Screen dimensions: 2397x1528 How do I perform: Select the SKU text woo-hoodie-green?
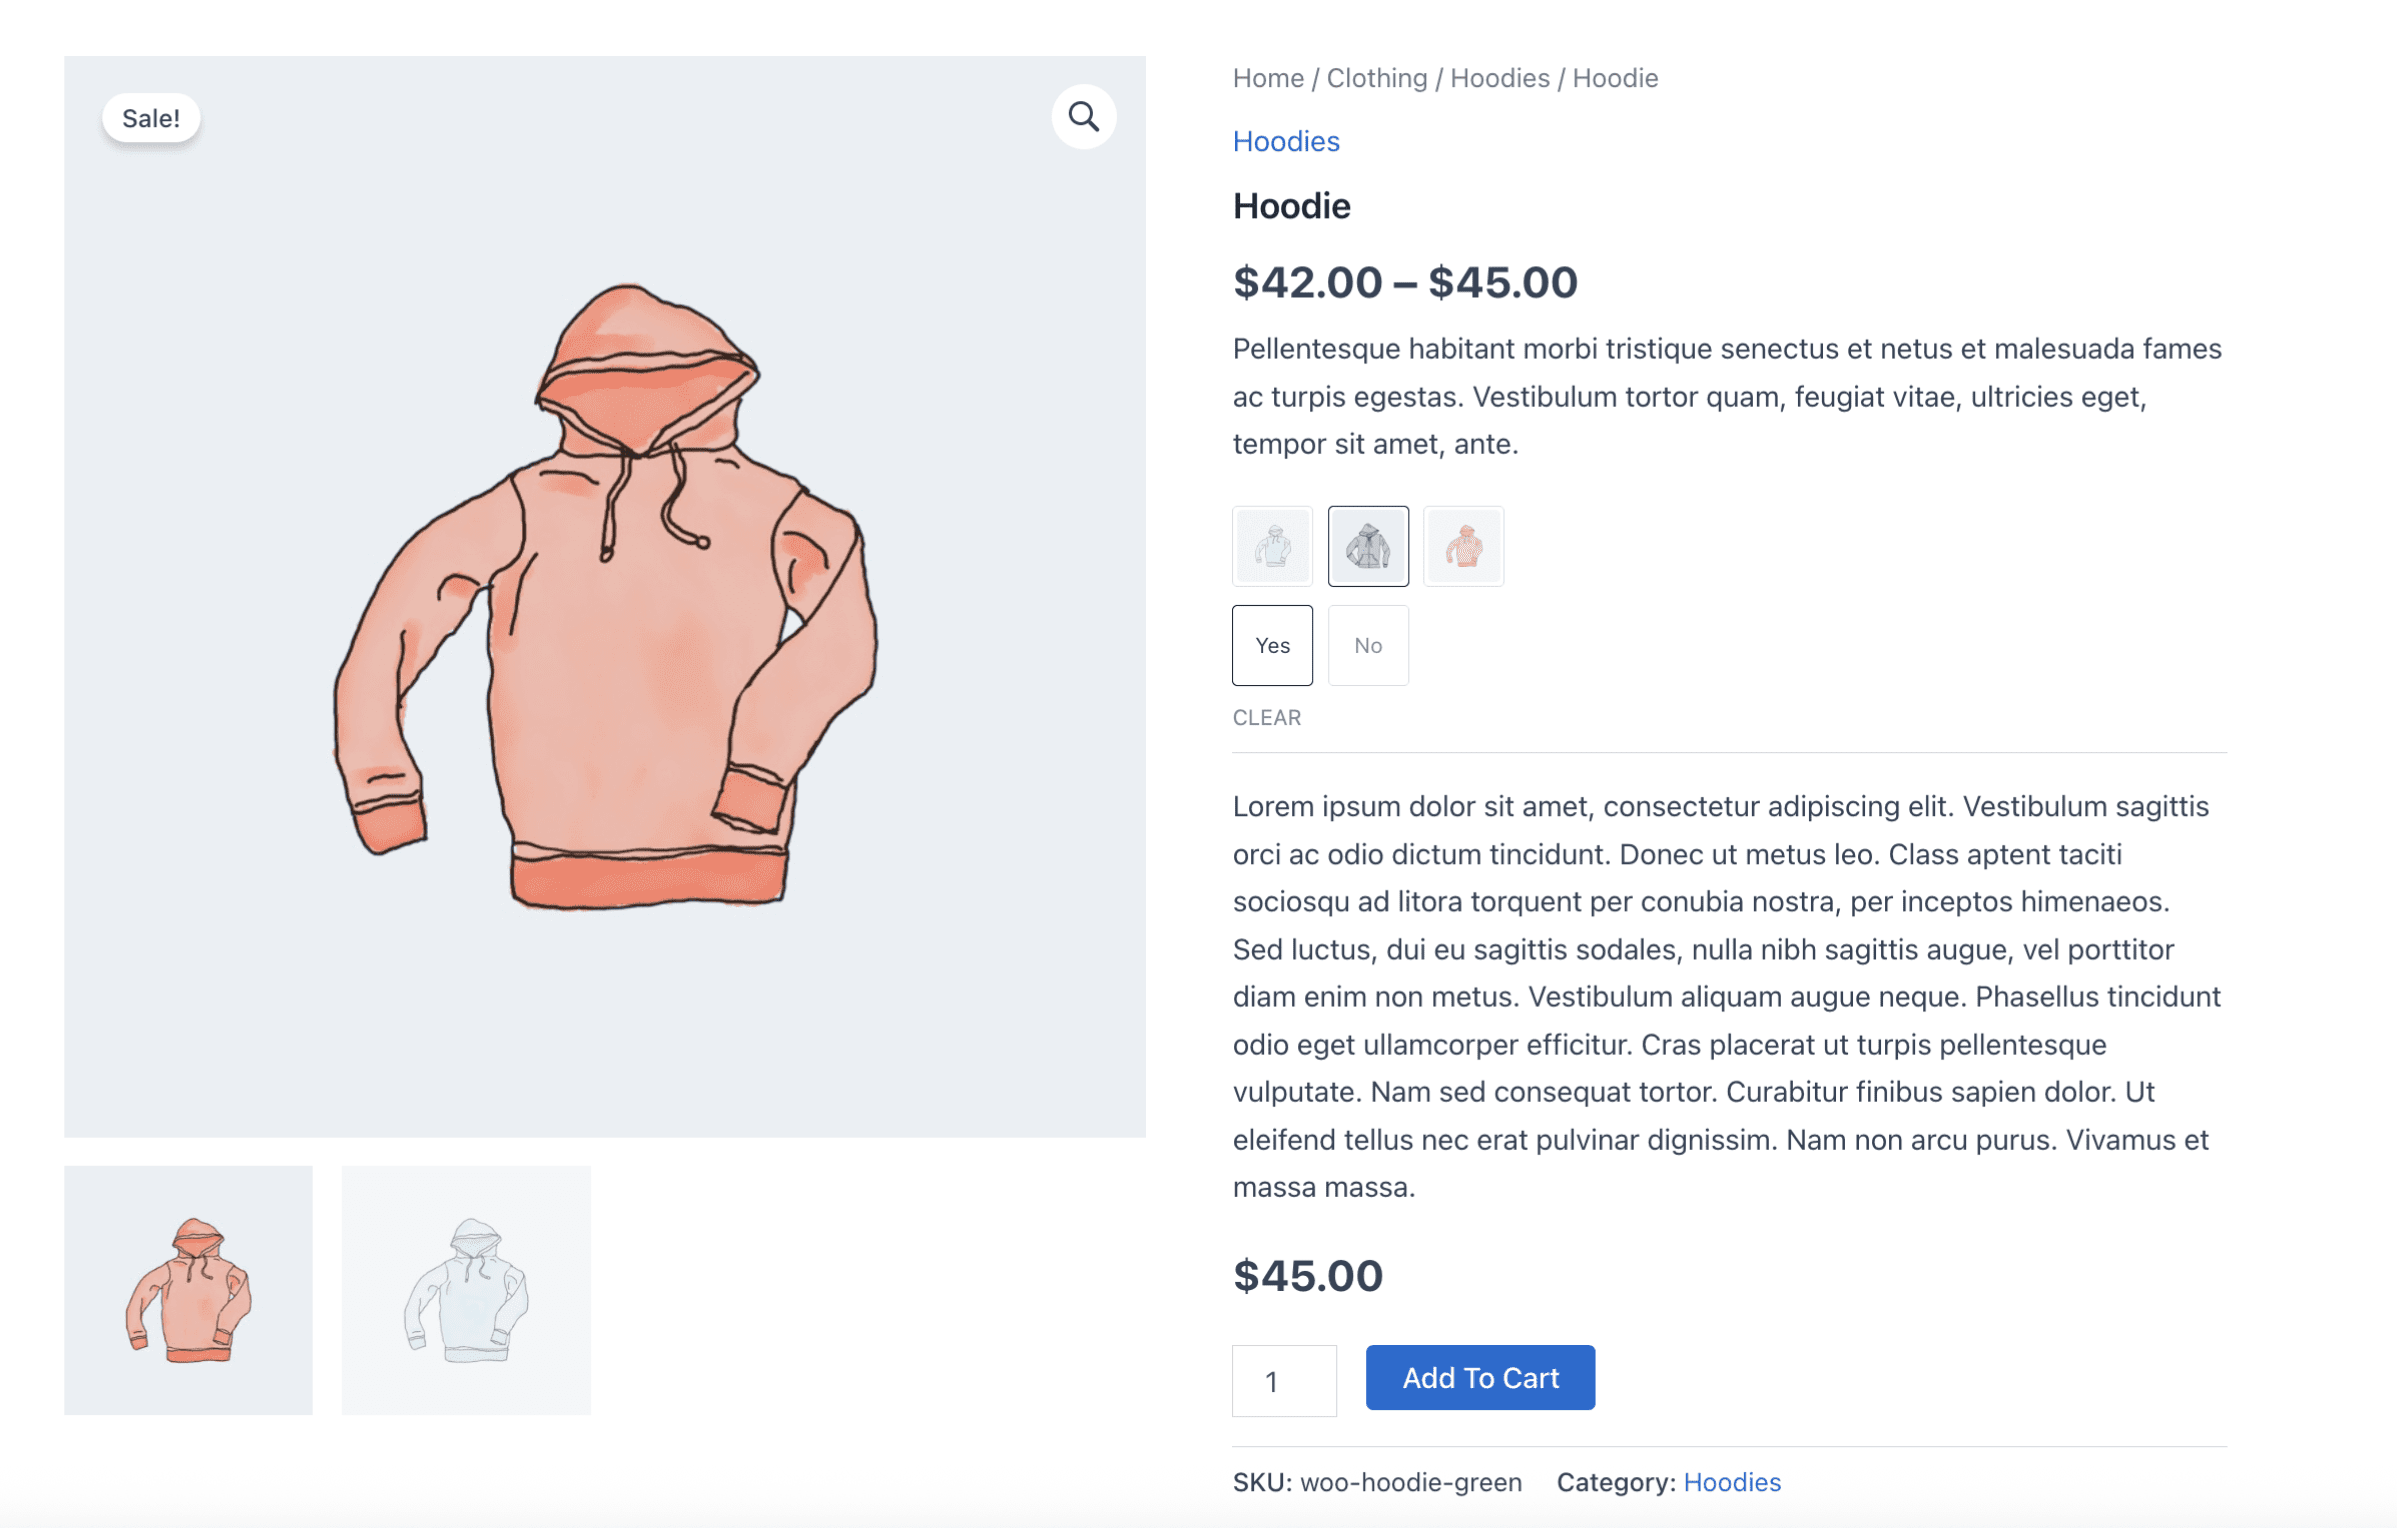coord(1410,1483)
